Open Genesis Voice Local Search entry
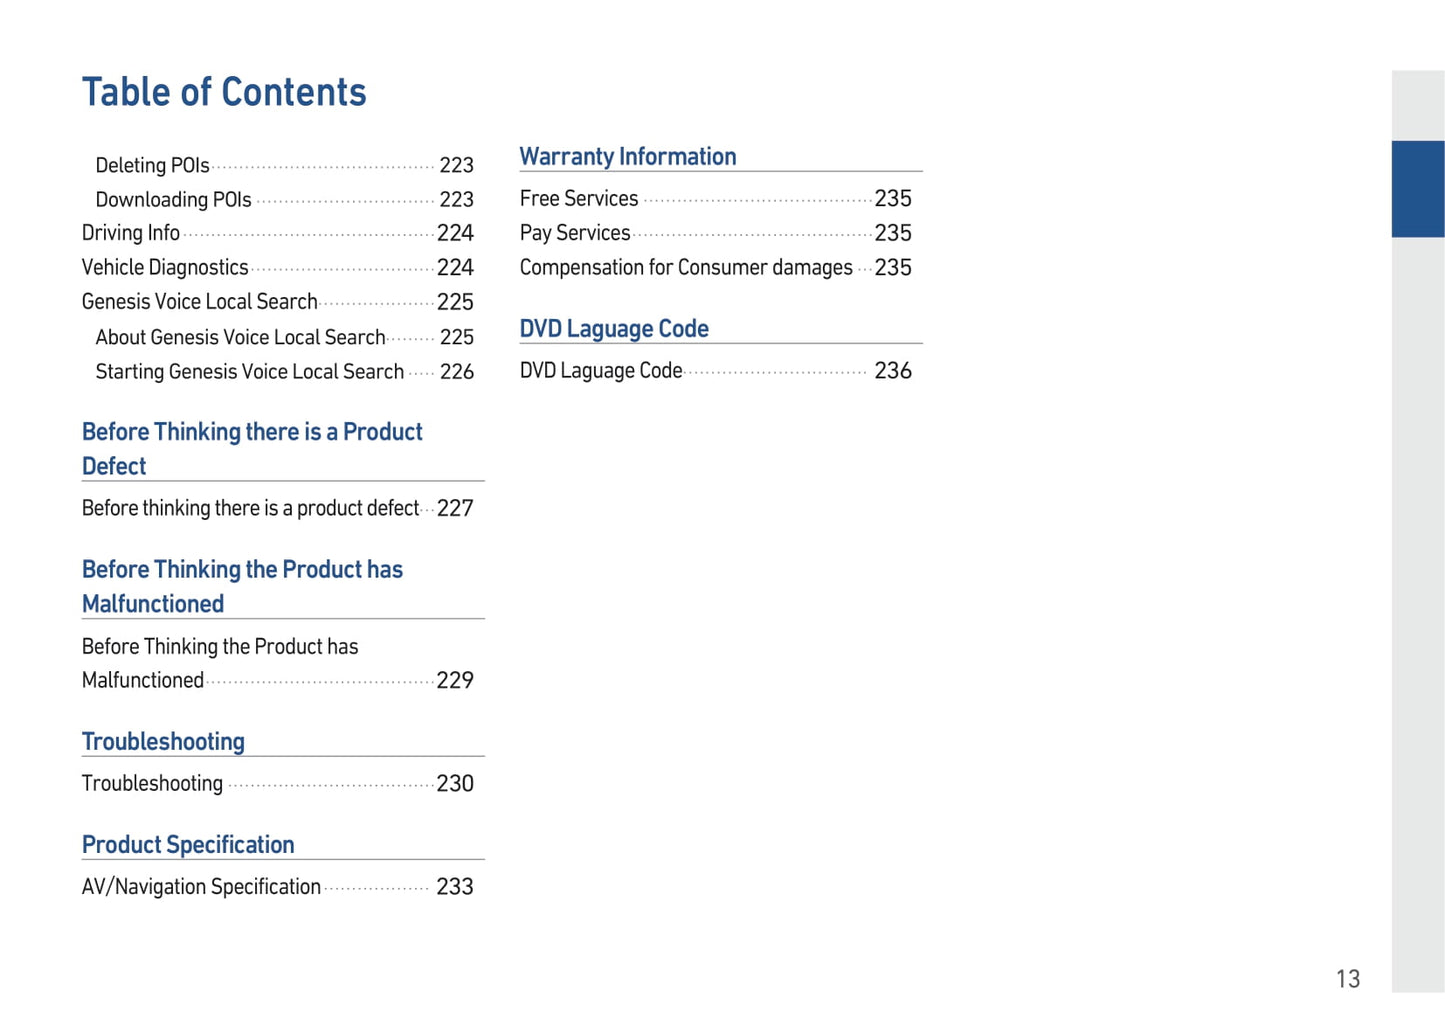The image size is (1445, 1019). (200, 302)
